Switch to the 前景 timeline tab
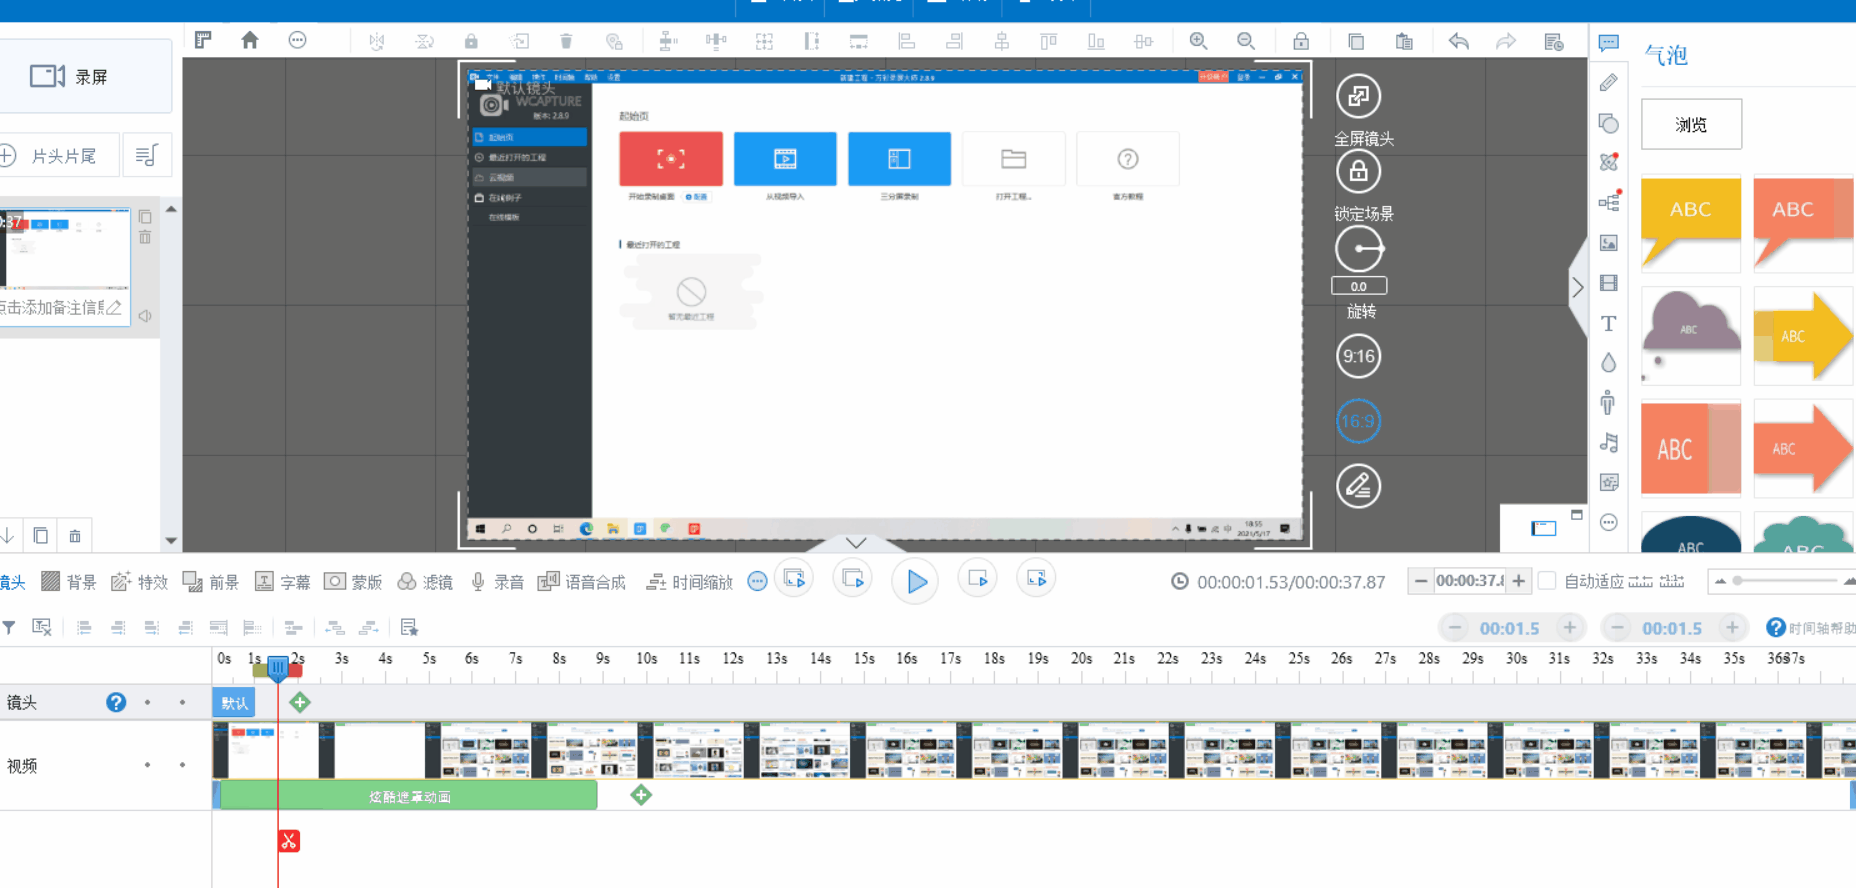 point(211,582)
